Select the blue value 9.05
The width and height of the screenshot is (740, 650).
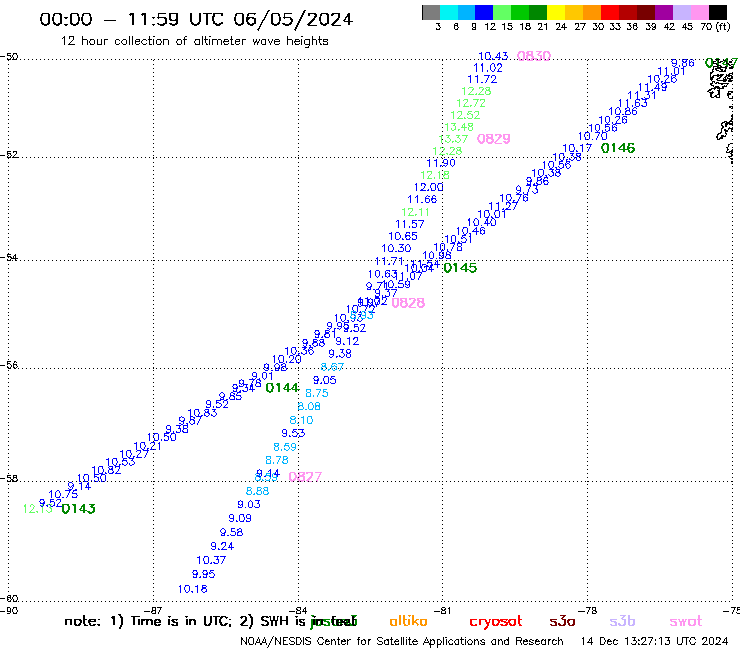325,380
